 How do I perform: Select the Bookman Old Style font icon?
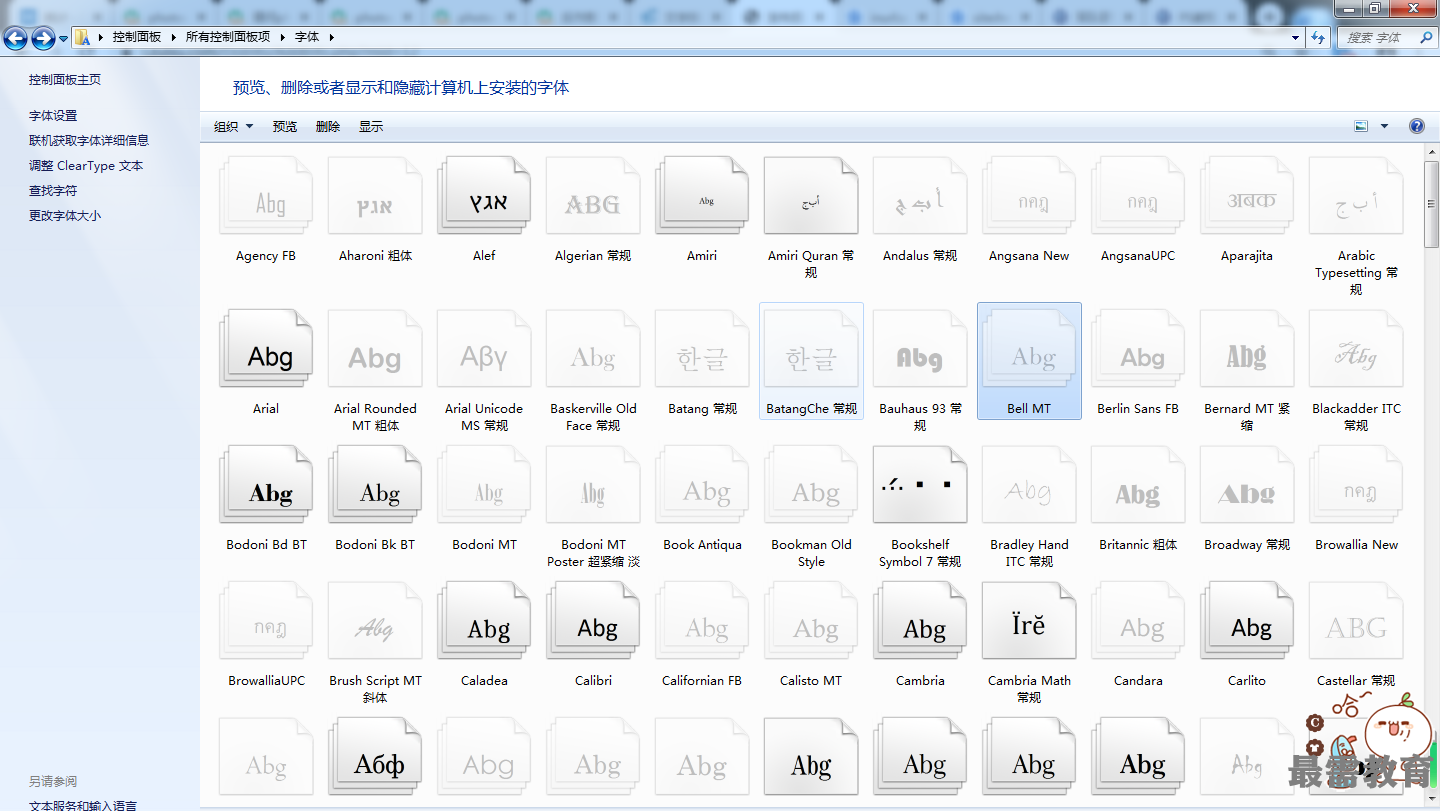811,485
